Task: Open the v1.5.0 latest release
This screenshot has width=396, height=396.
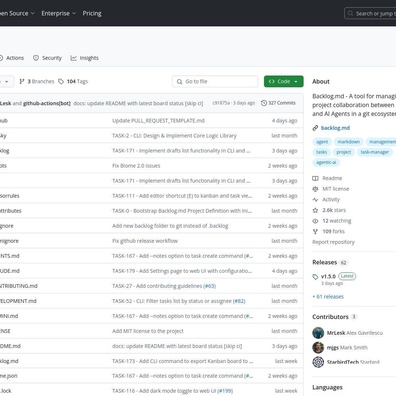Action: (328, 276)
